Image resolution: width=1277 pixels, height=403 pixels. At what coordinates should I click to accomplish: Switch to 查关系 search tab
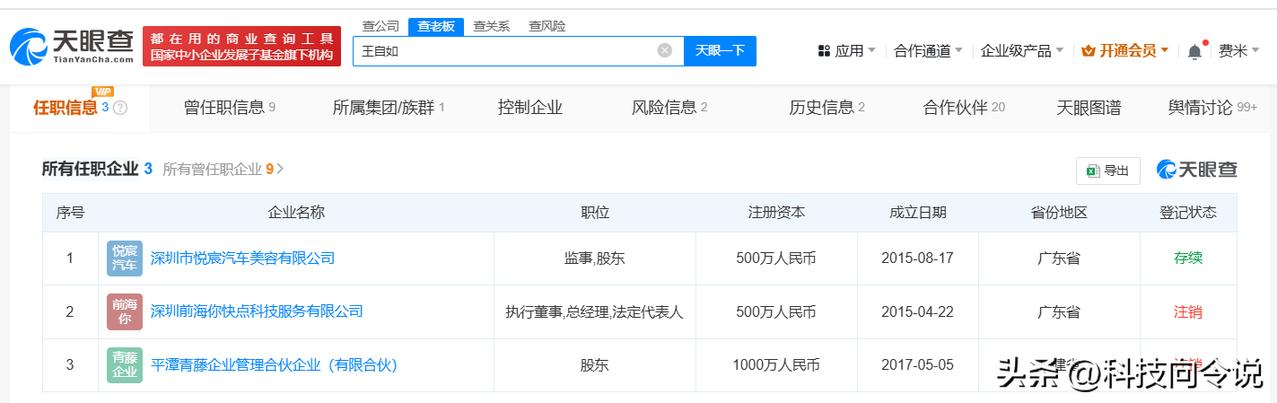[491, 26]
